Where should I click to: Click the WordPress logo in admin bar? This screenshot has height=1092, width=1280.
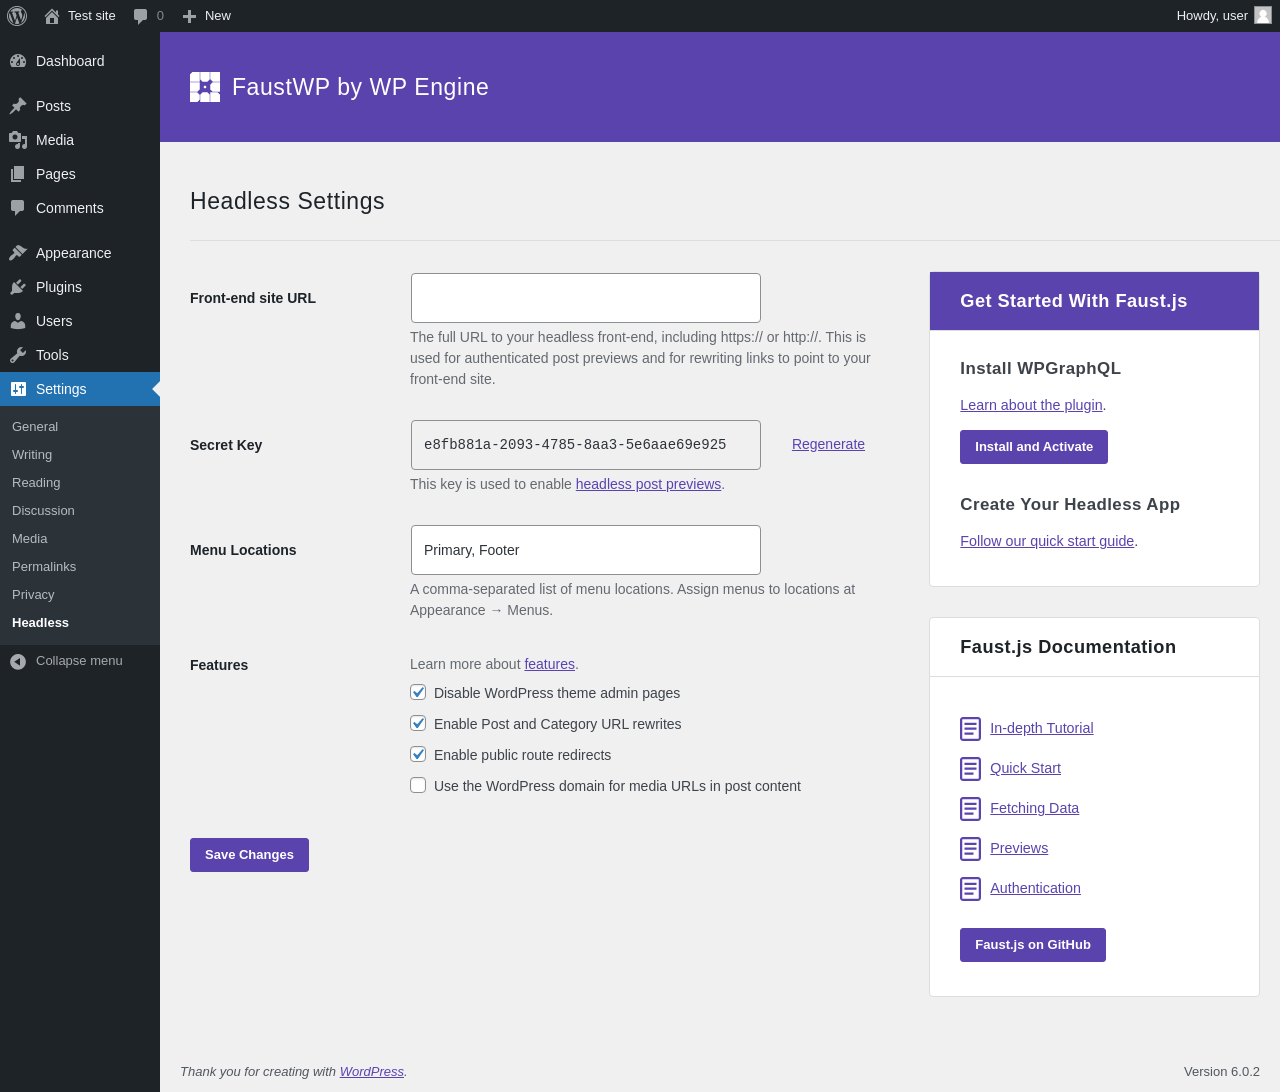click(17, 16)
